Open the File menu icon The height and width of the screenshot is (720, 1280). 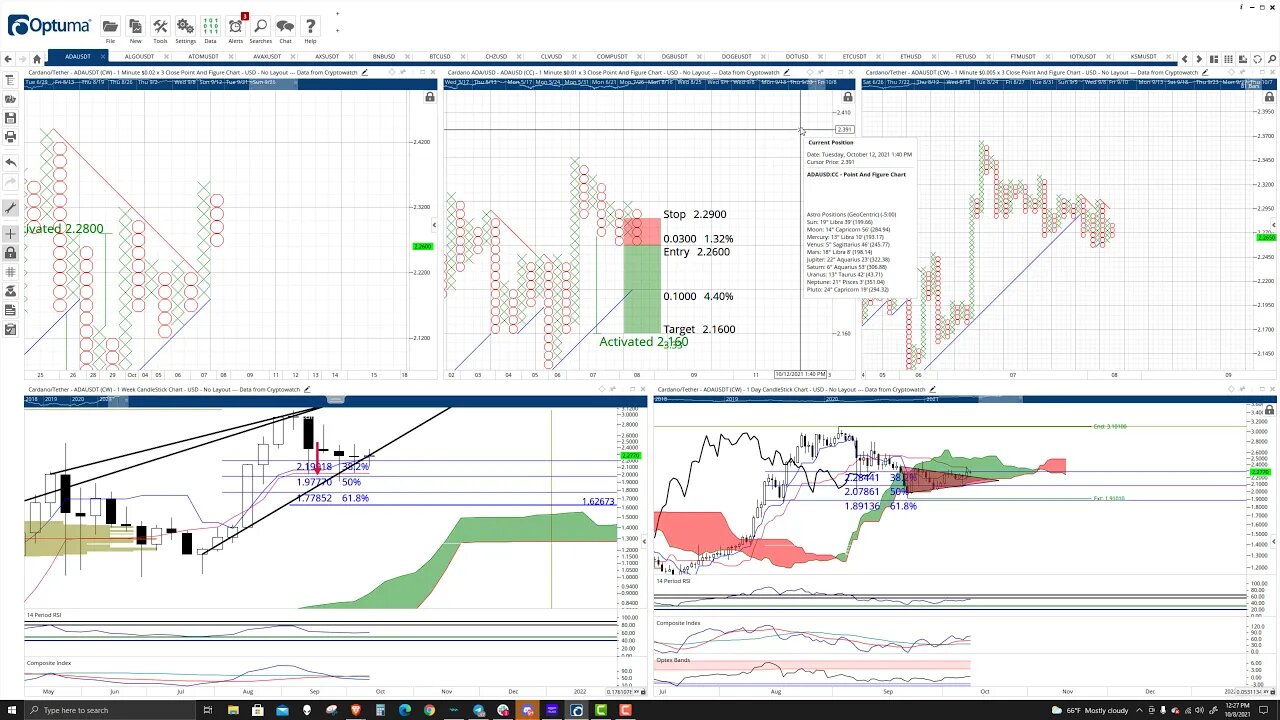[110, 27]
